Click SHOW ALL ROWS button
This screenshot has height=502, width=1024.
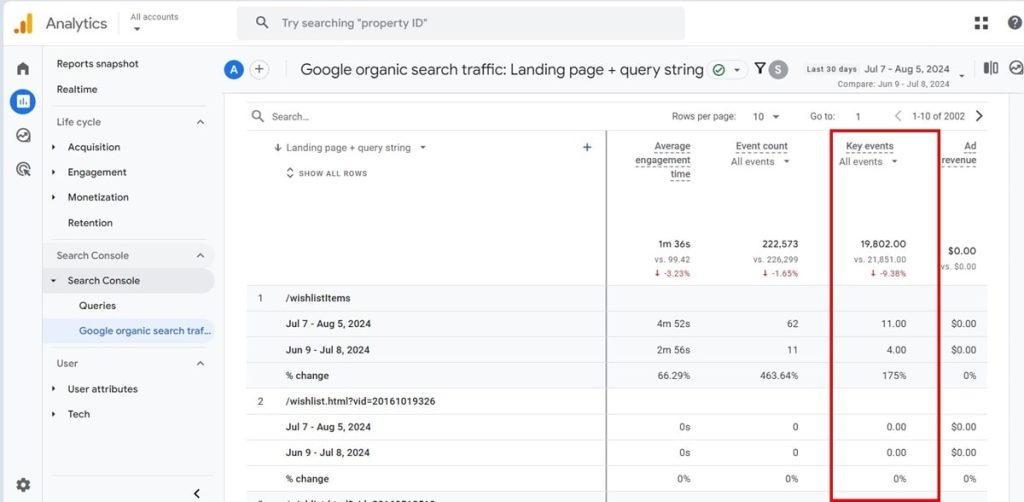pyautogui.click(x=327, y=174)
